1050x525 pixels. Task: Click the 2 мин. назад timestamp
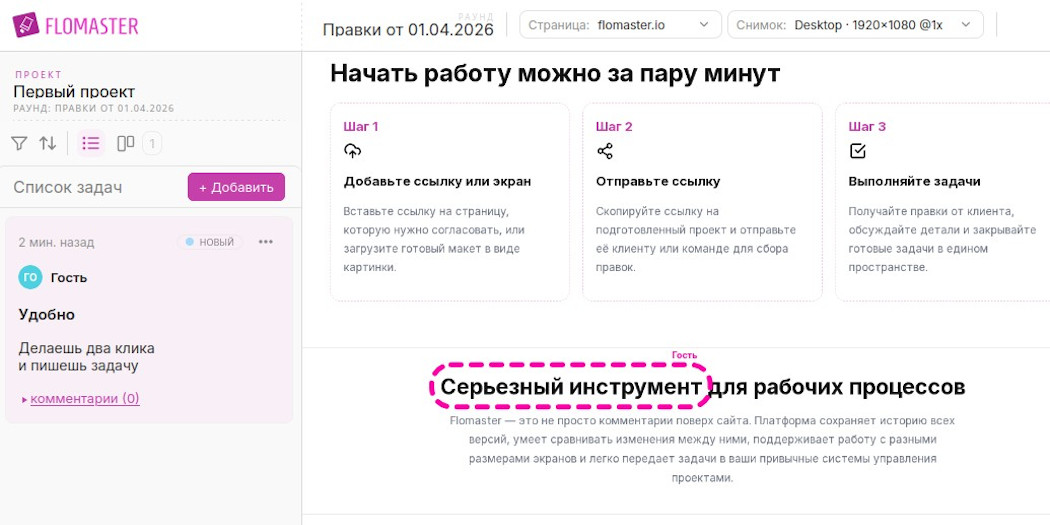click(x=56, y=242)
